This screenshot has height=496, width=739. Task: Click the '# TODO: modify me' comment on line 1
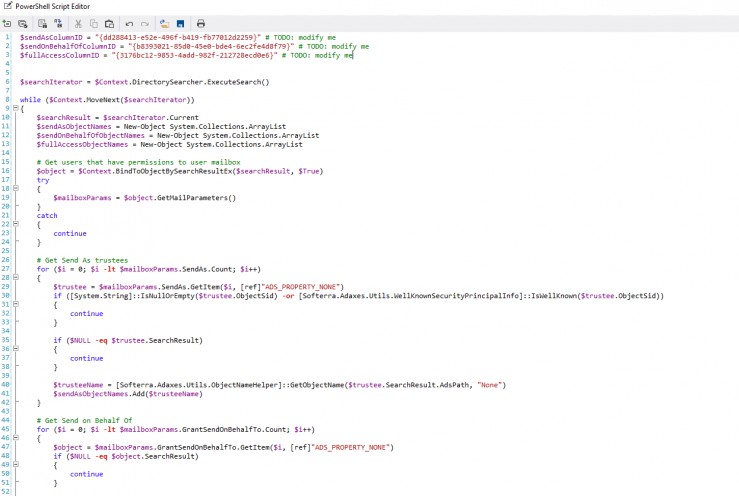[300, 37]
